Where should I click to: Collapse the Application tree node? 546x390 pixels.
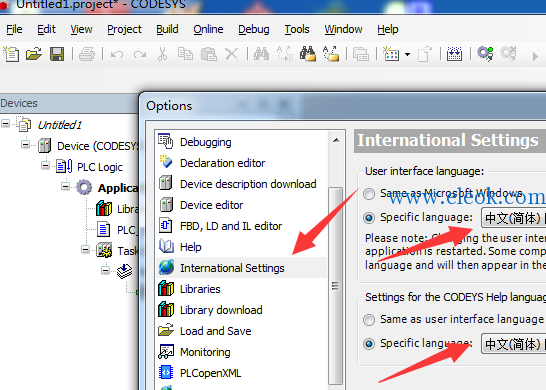pyautogui.click(x=65, y=186)
